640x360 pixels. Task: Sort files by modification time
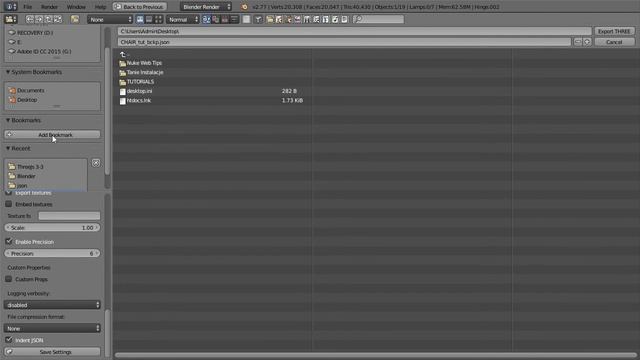(225, 19)
